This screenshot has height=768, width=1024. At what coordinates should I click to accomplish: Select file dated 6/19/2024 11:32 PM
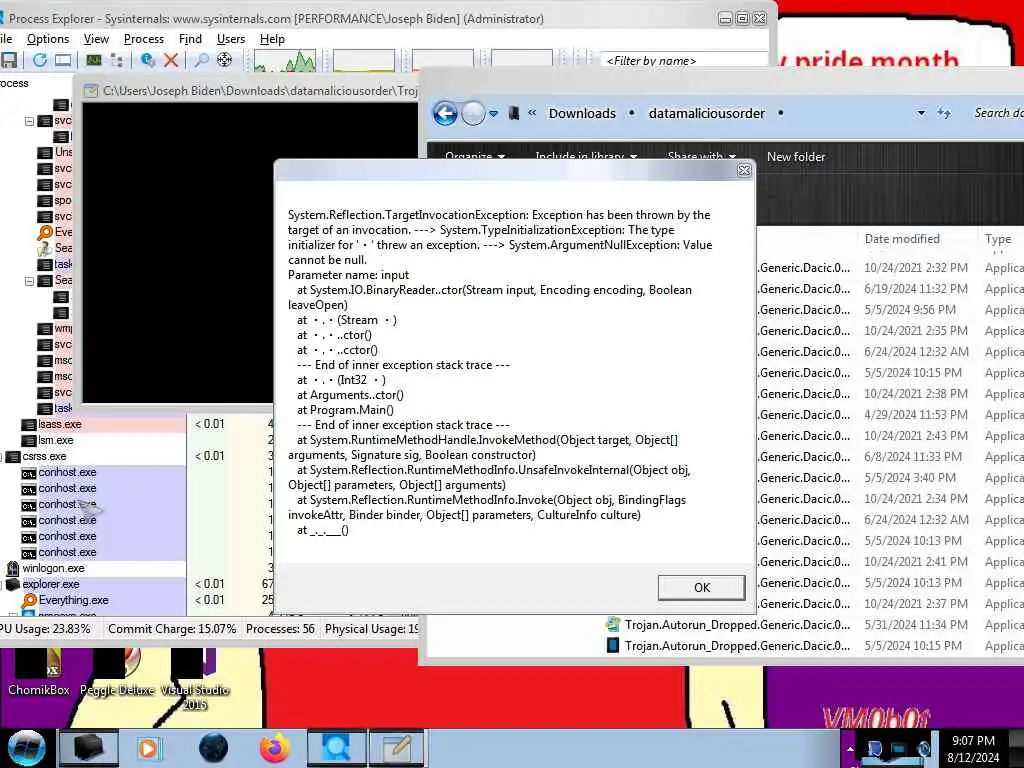point(891,289)
